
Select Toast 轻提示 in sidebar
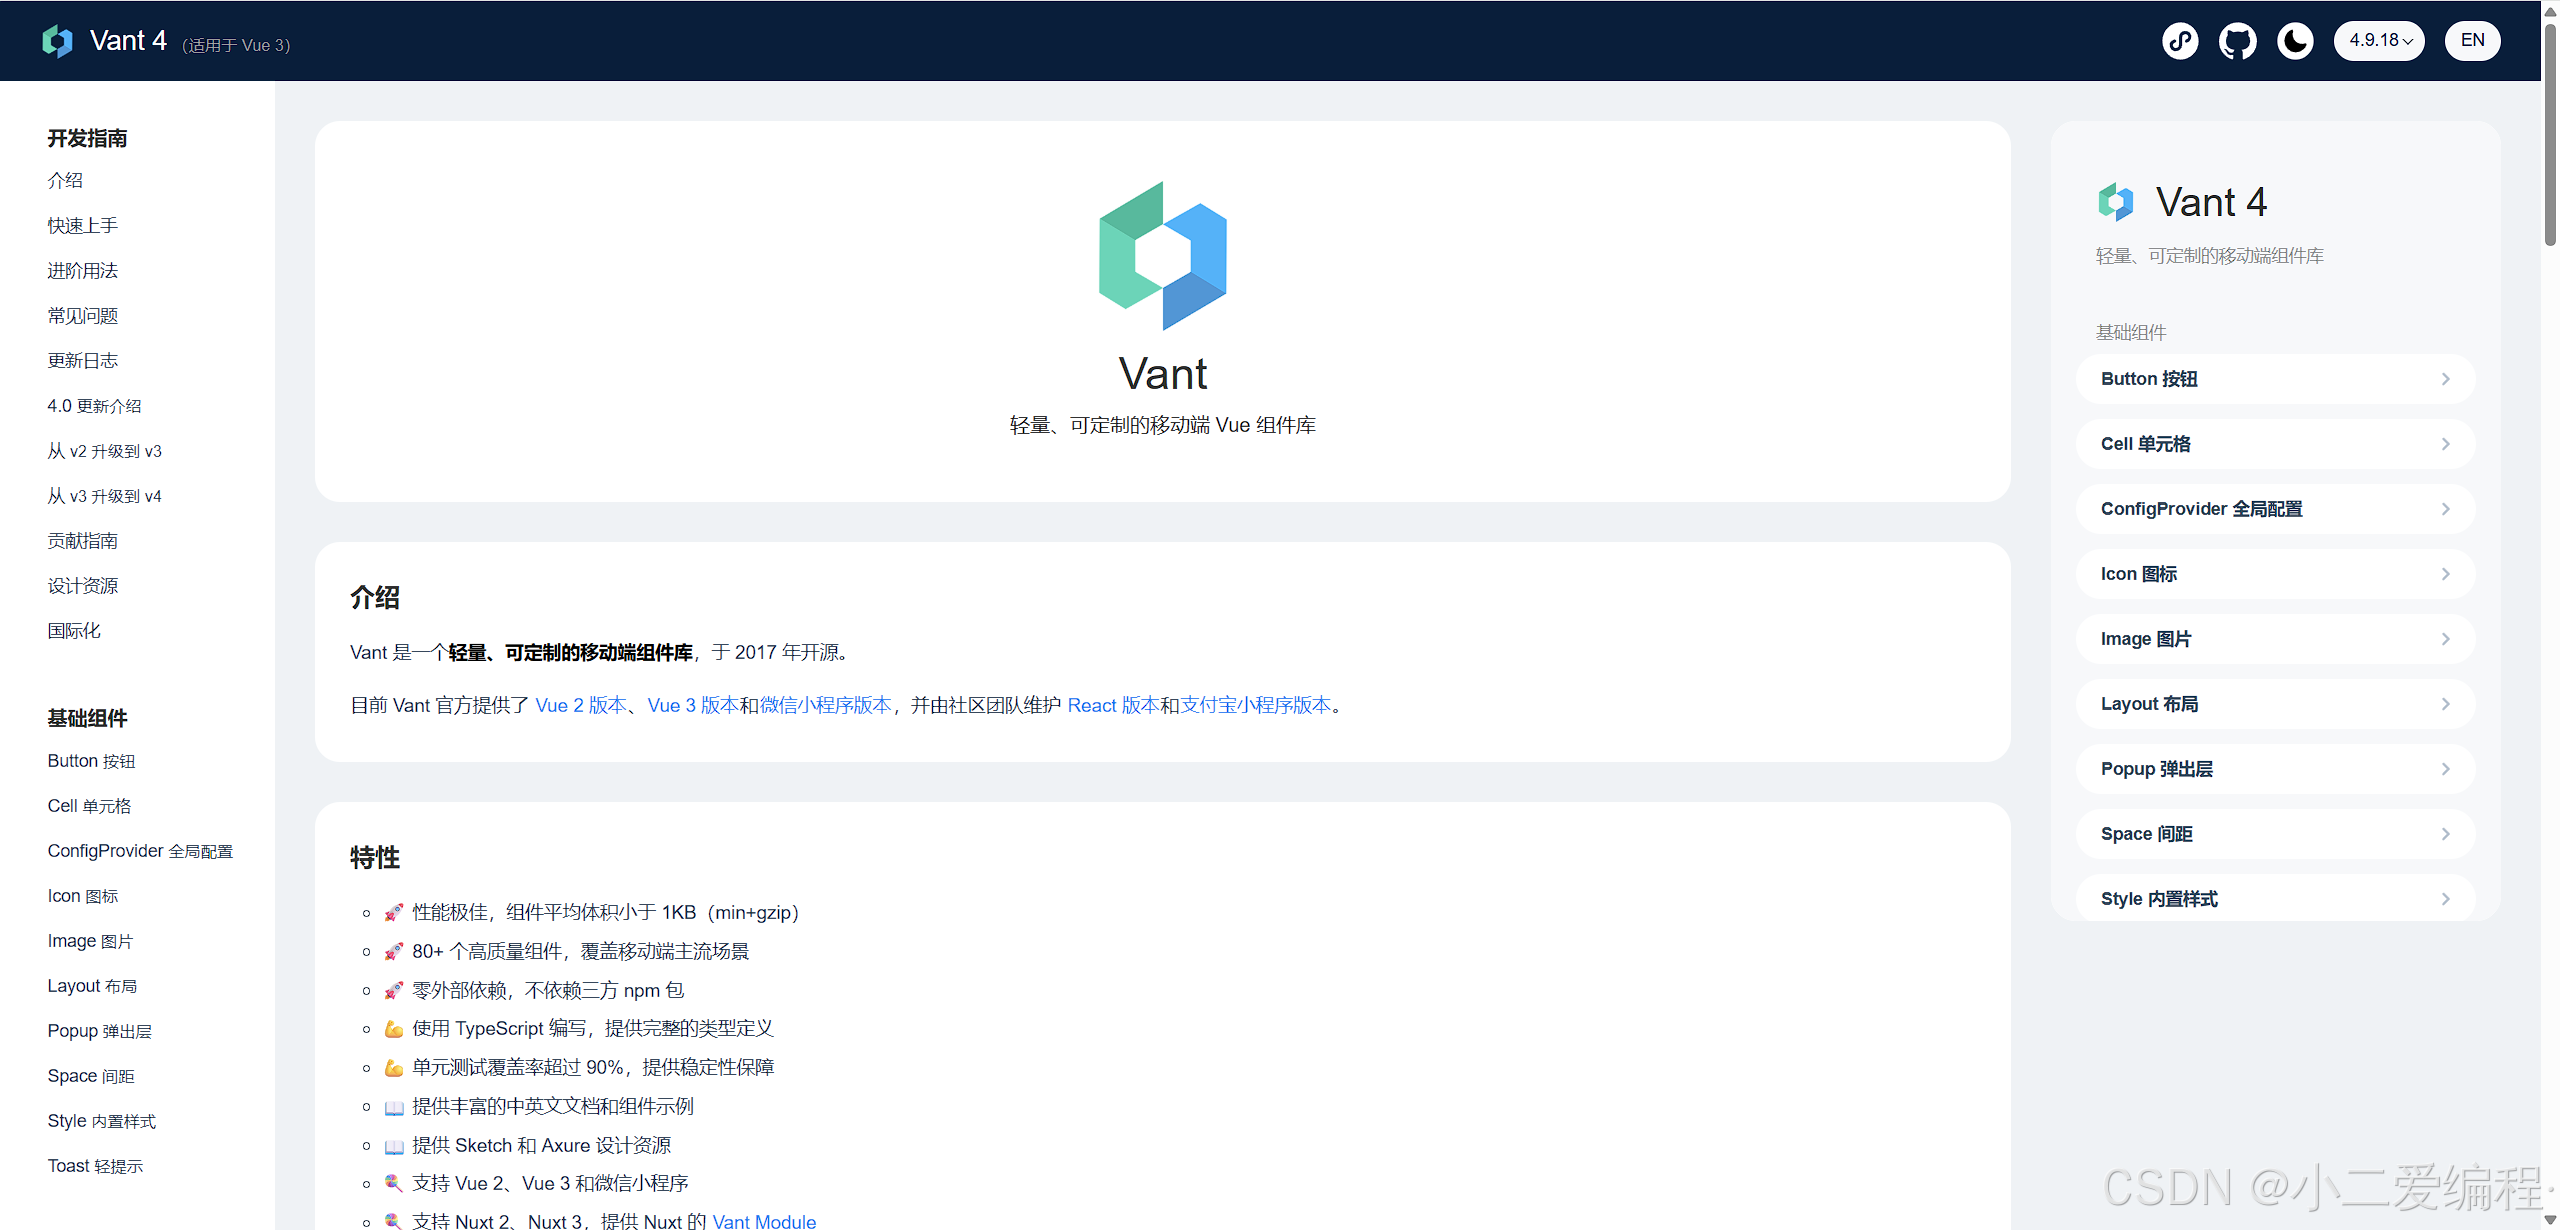pyautogui.click(x=95, y=1166)
